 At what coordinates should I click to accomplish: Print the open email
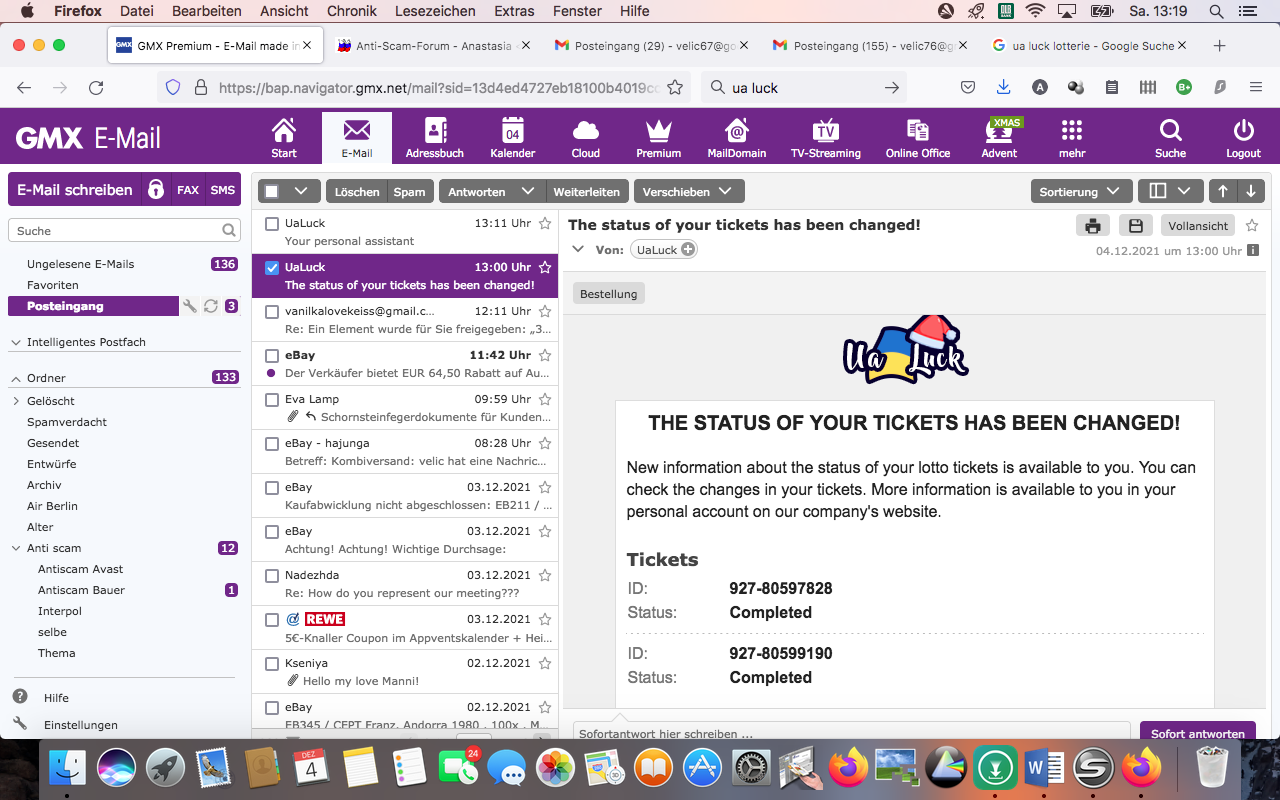point(1093,226)
